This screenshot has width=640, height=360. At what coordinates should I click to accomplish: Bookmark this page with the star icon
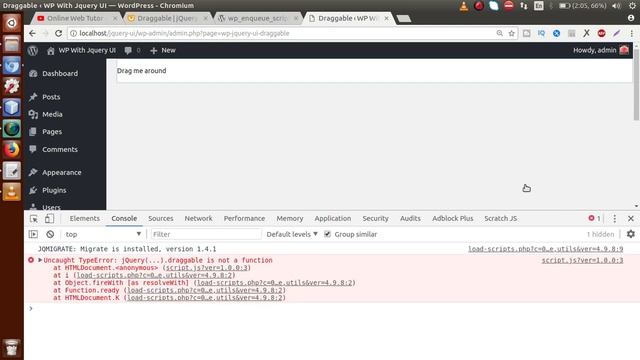click(511, 33)
